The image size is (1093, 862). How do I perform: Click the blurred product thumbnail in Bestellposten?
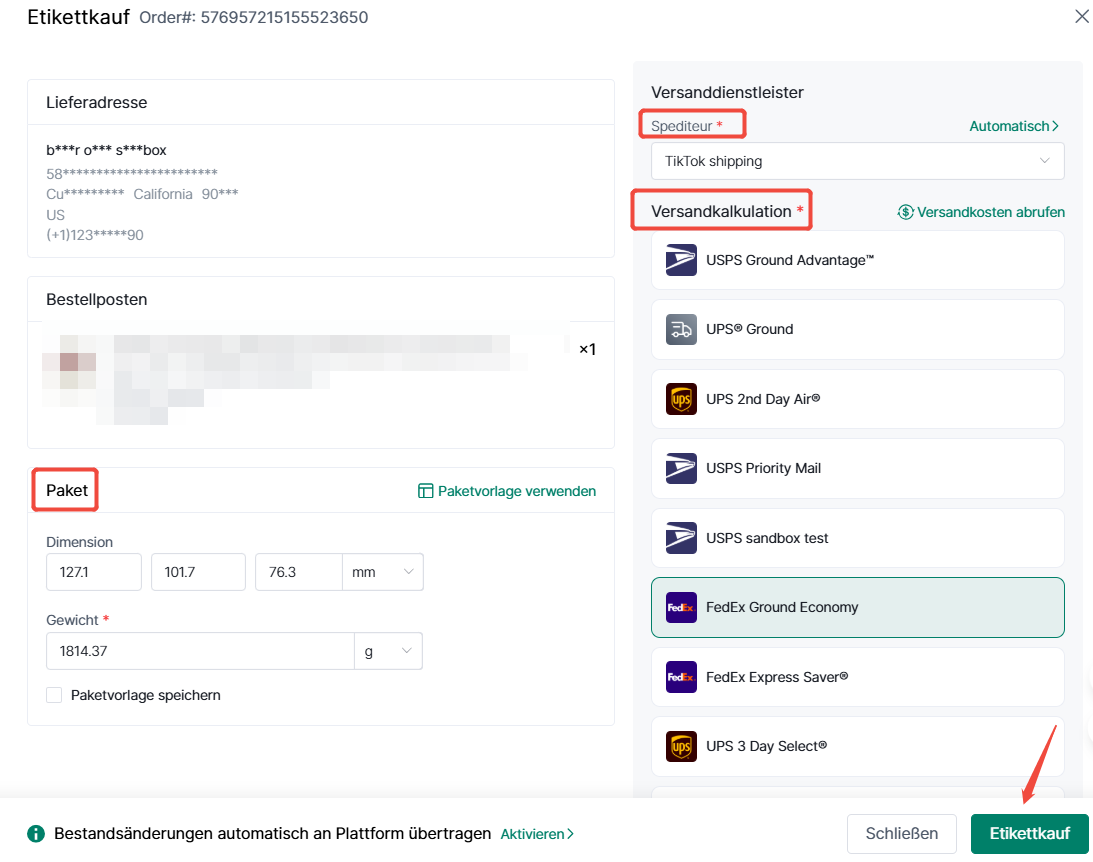(x=69, y=371)
